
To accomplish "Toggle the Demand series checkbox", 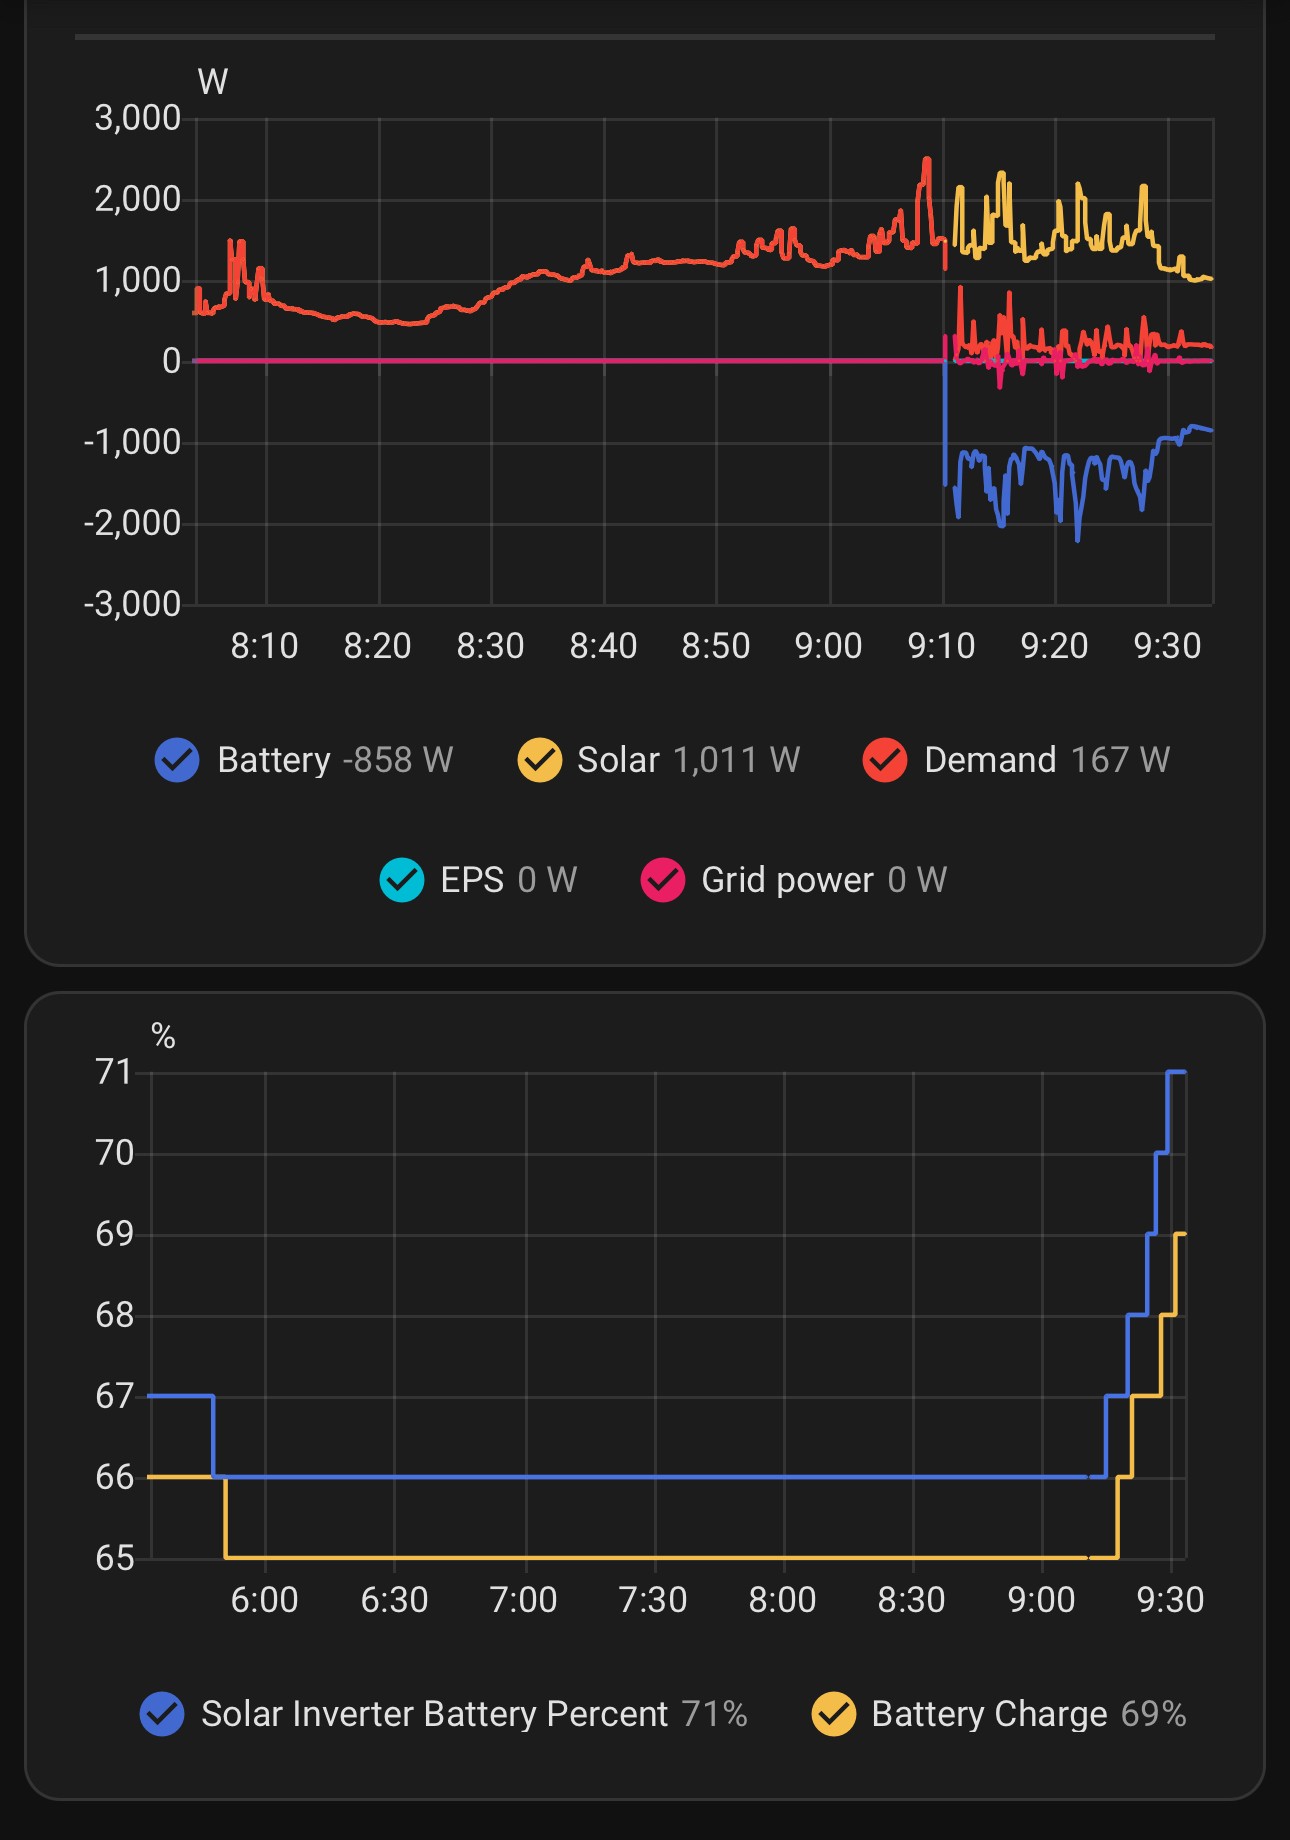I will [885, 760].
